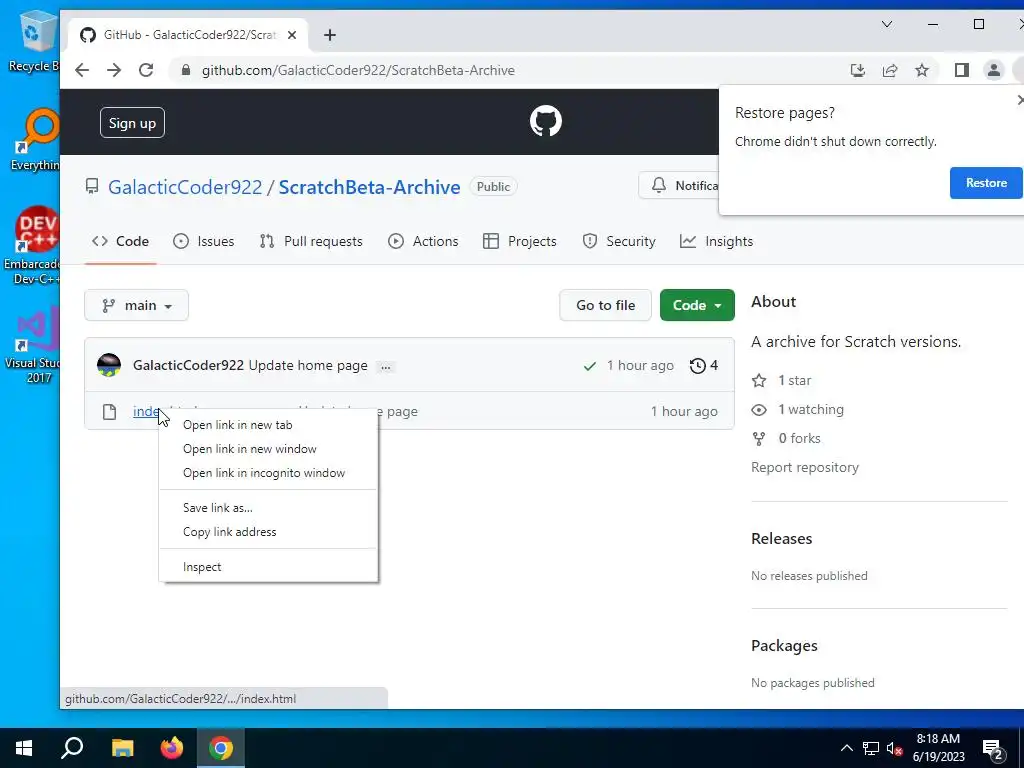Open File Explorer from the taskbar
The image size is (1024, 768).
pyautogui.click(x=122, y=748)
